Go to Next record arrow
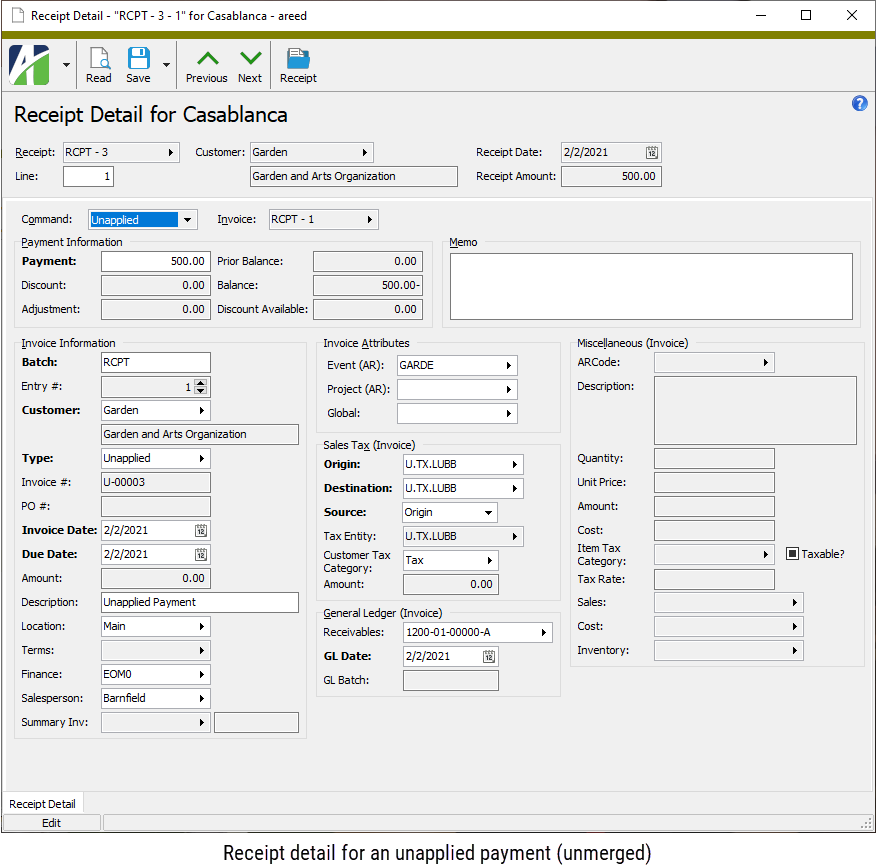 coord(250,59)
